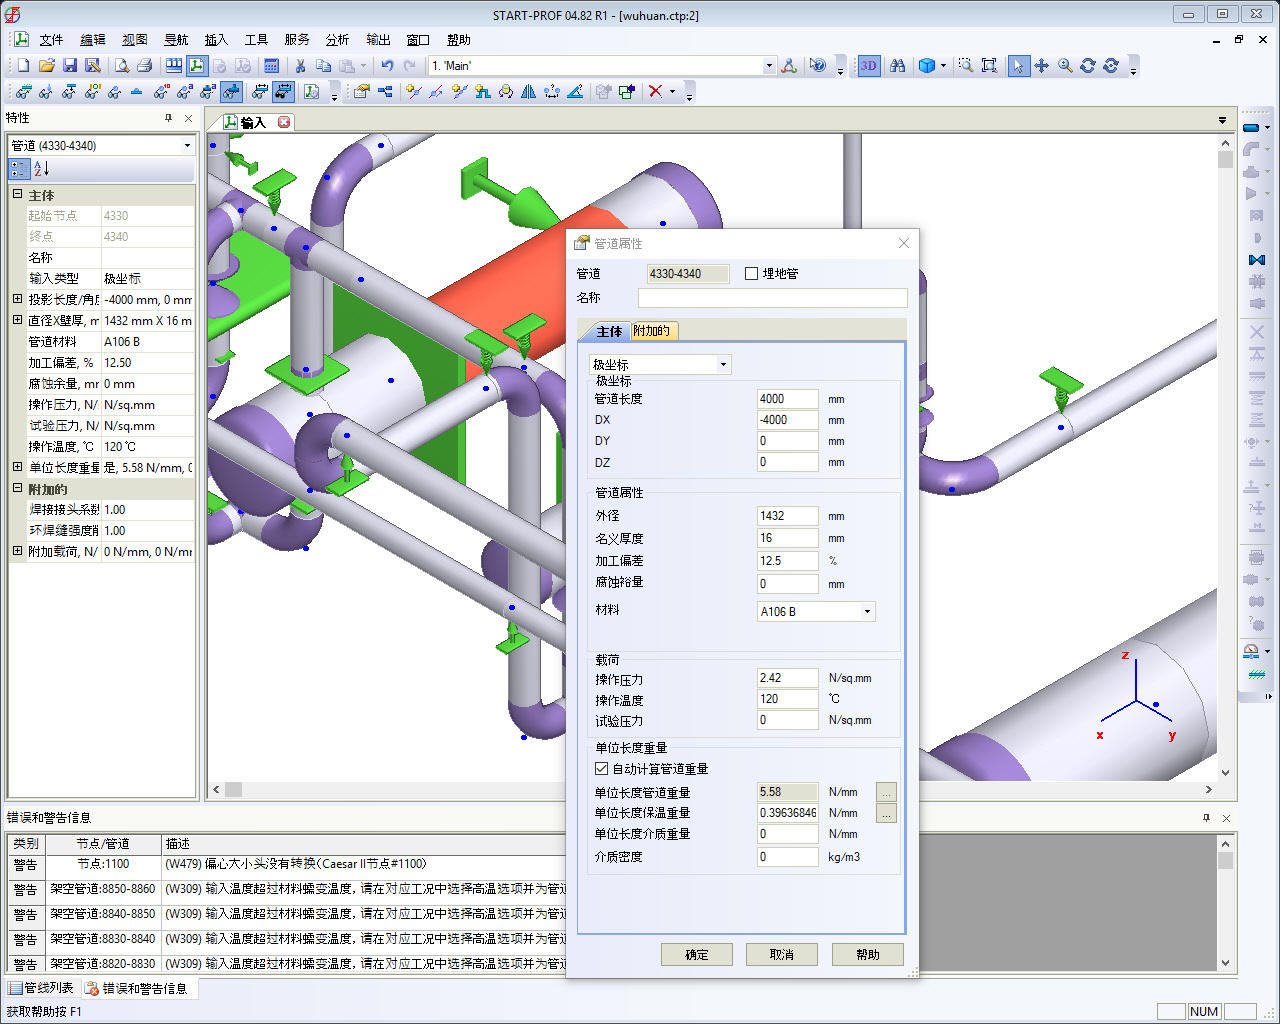Click the Cut scissors icon
1280x1024 pixels.
tap(299, 66)
